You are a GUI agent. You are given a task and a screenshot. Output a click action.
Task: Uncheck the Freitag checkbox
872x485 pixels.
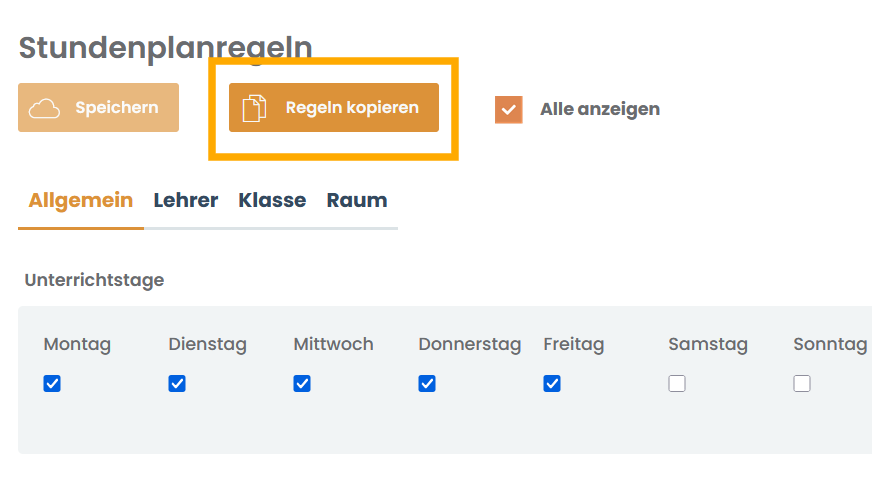[x=552, y=383]
